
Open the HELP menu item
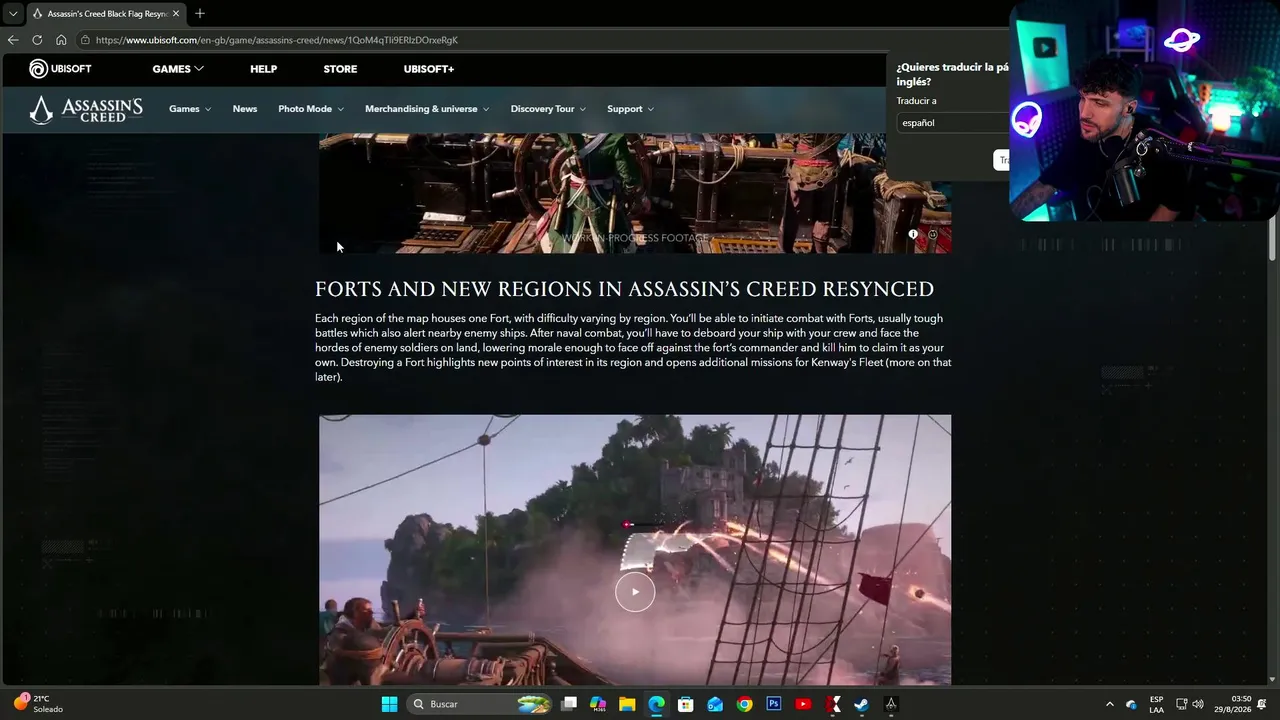(263, 69)
